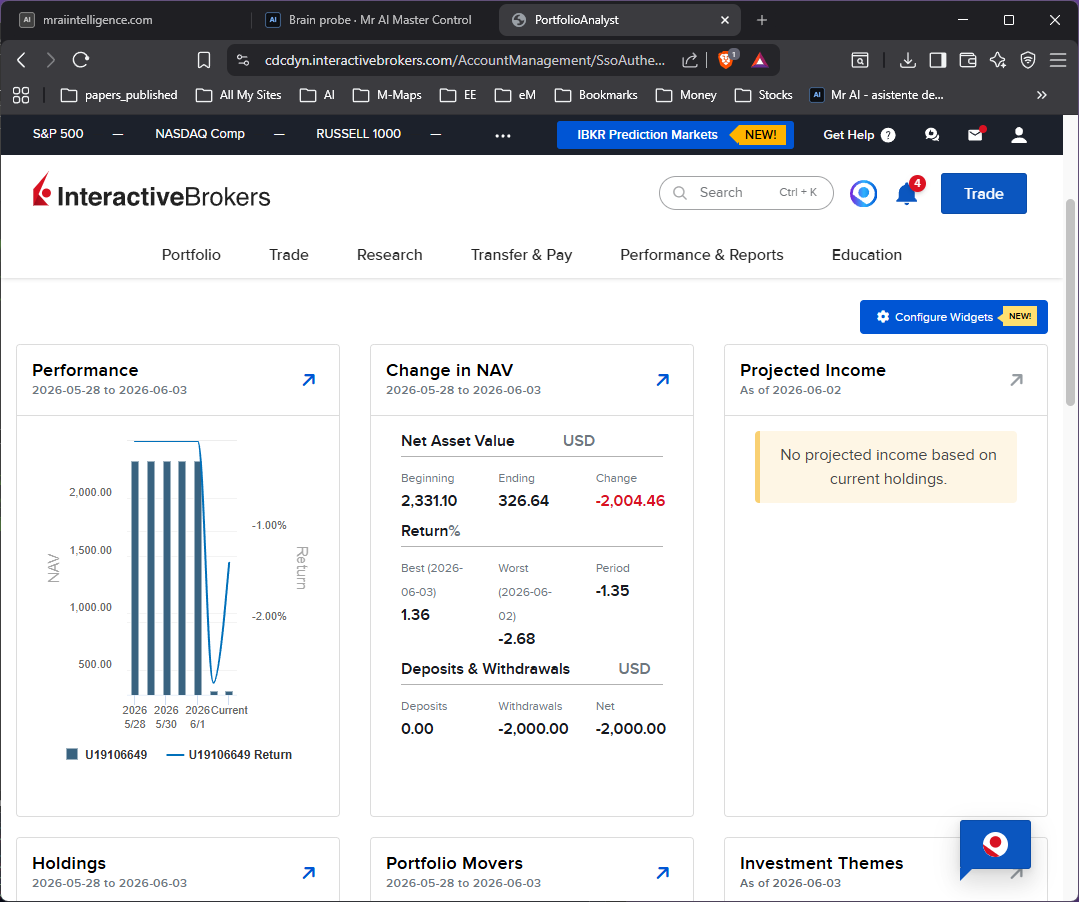Show more bookmarks chevron

1042,95
